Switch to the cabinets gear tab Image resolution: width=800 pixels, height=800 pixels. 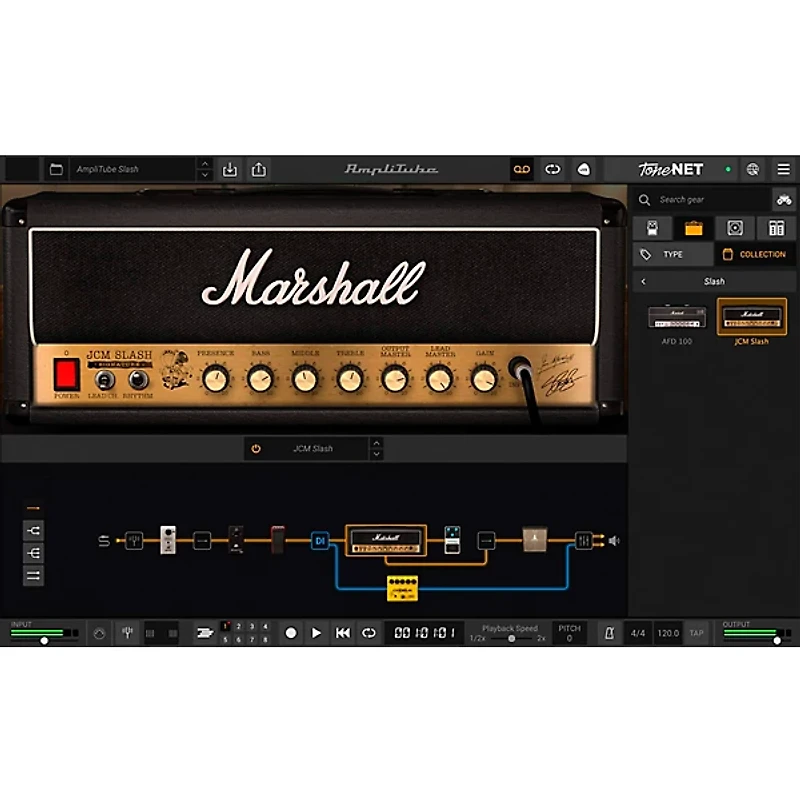click(735, 228)
